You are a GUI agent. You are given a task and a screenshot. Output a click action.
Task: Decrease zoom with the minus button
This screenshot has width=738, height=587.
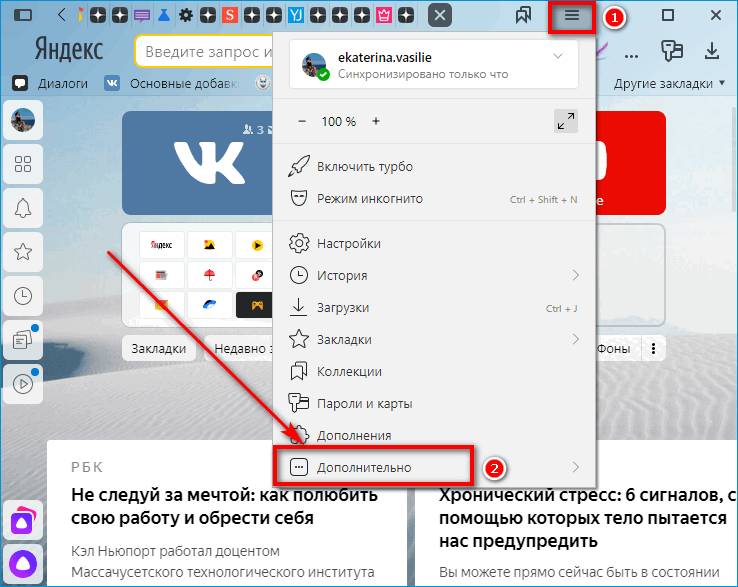302,121
